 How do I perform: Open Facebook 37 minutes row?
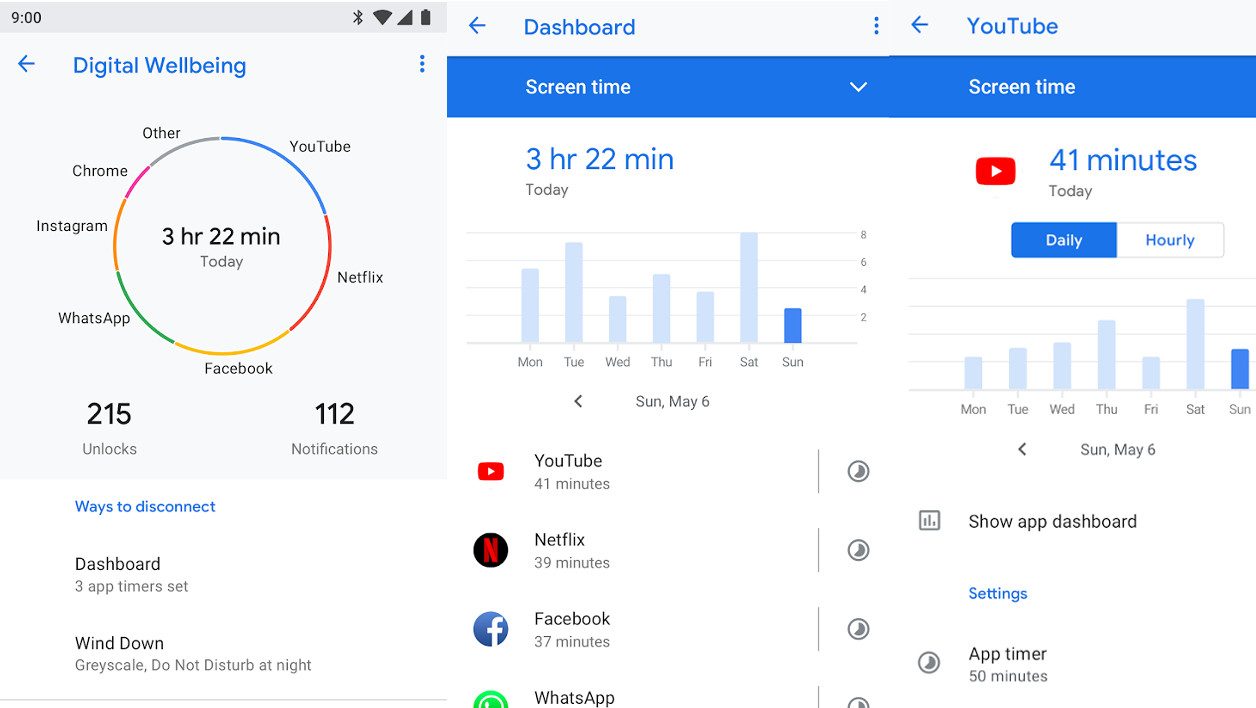point(632,629)
